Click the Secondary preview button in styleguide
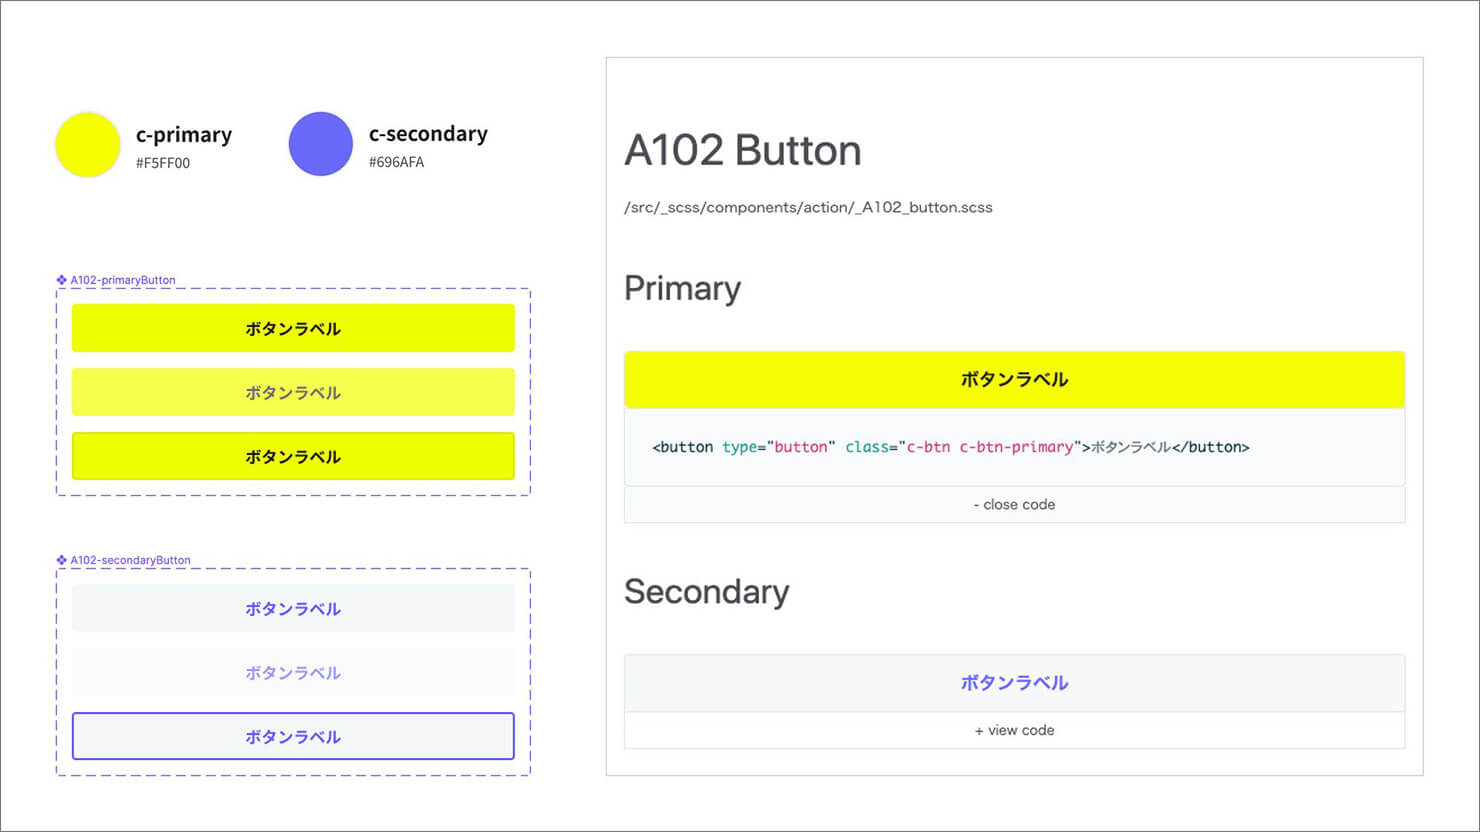Image resolution: width=1480 pixels, height=832 pixels. tap(1014, 683)
